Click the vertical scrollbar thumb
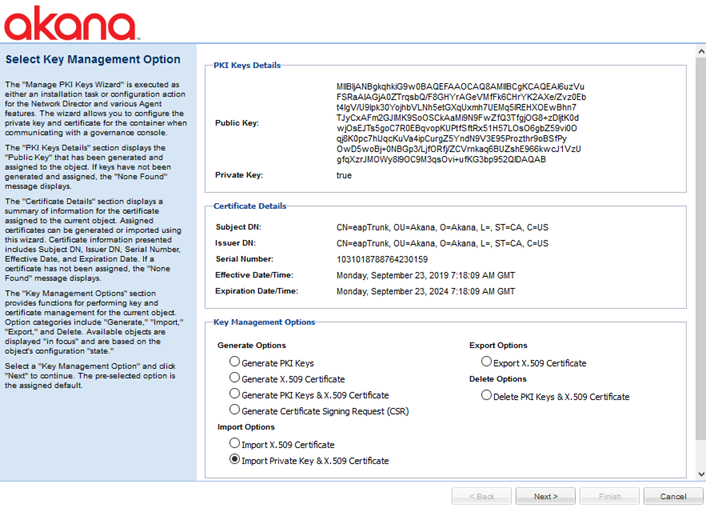Image resolution: width=706 pixels, height=508 pixels. 701,249
